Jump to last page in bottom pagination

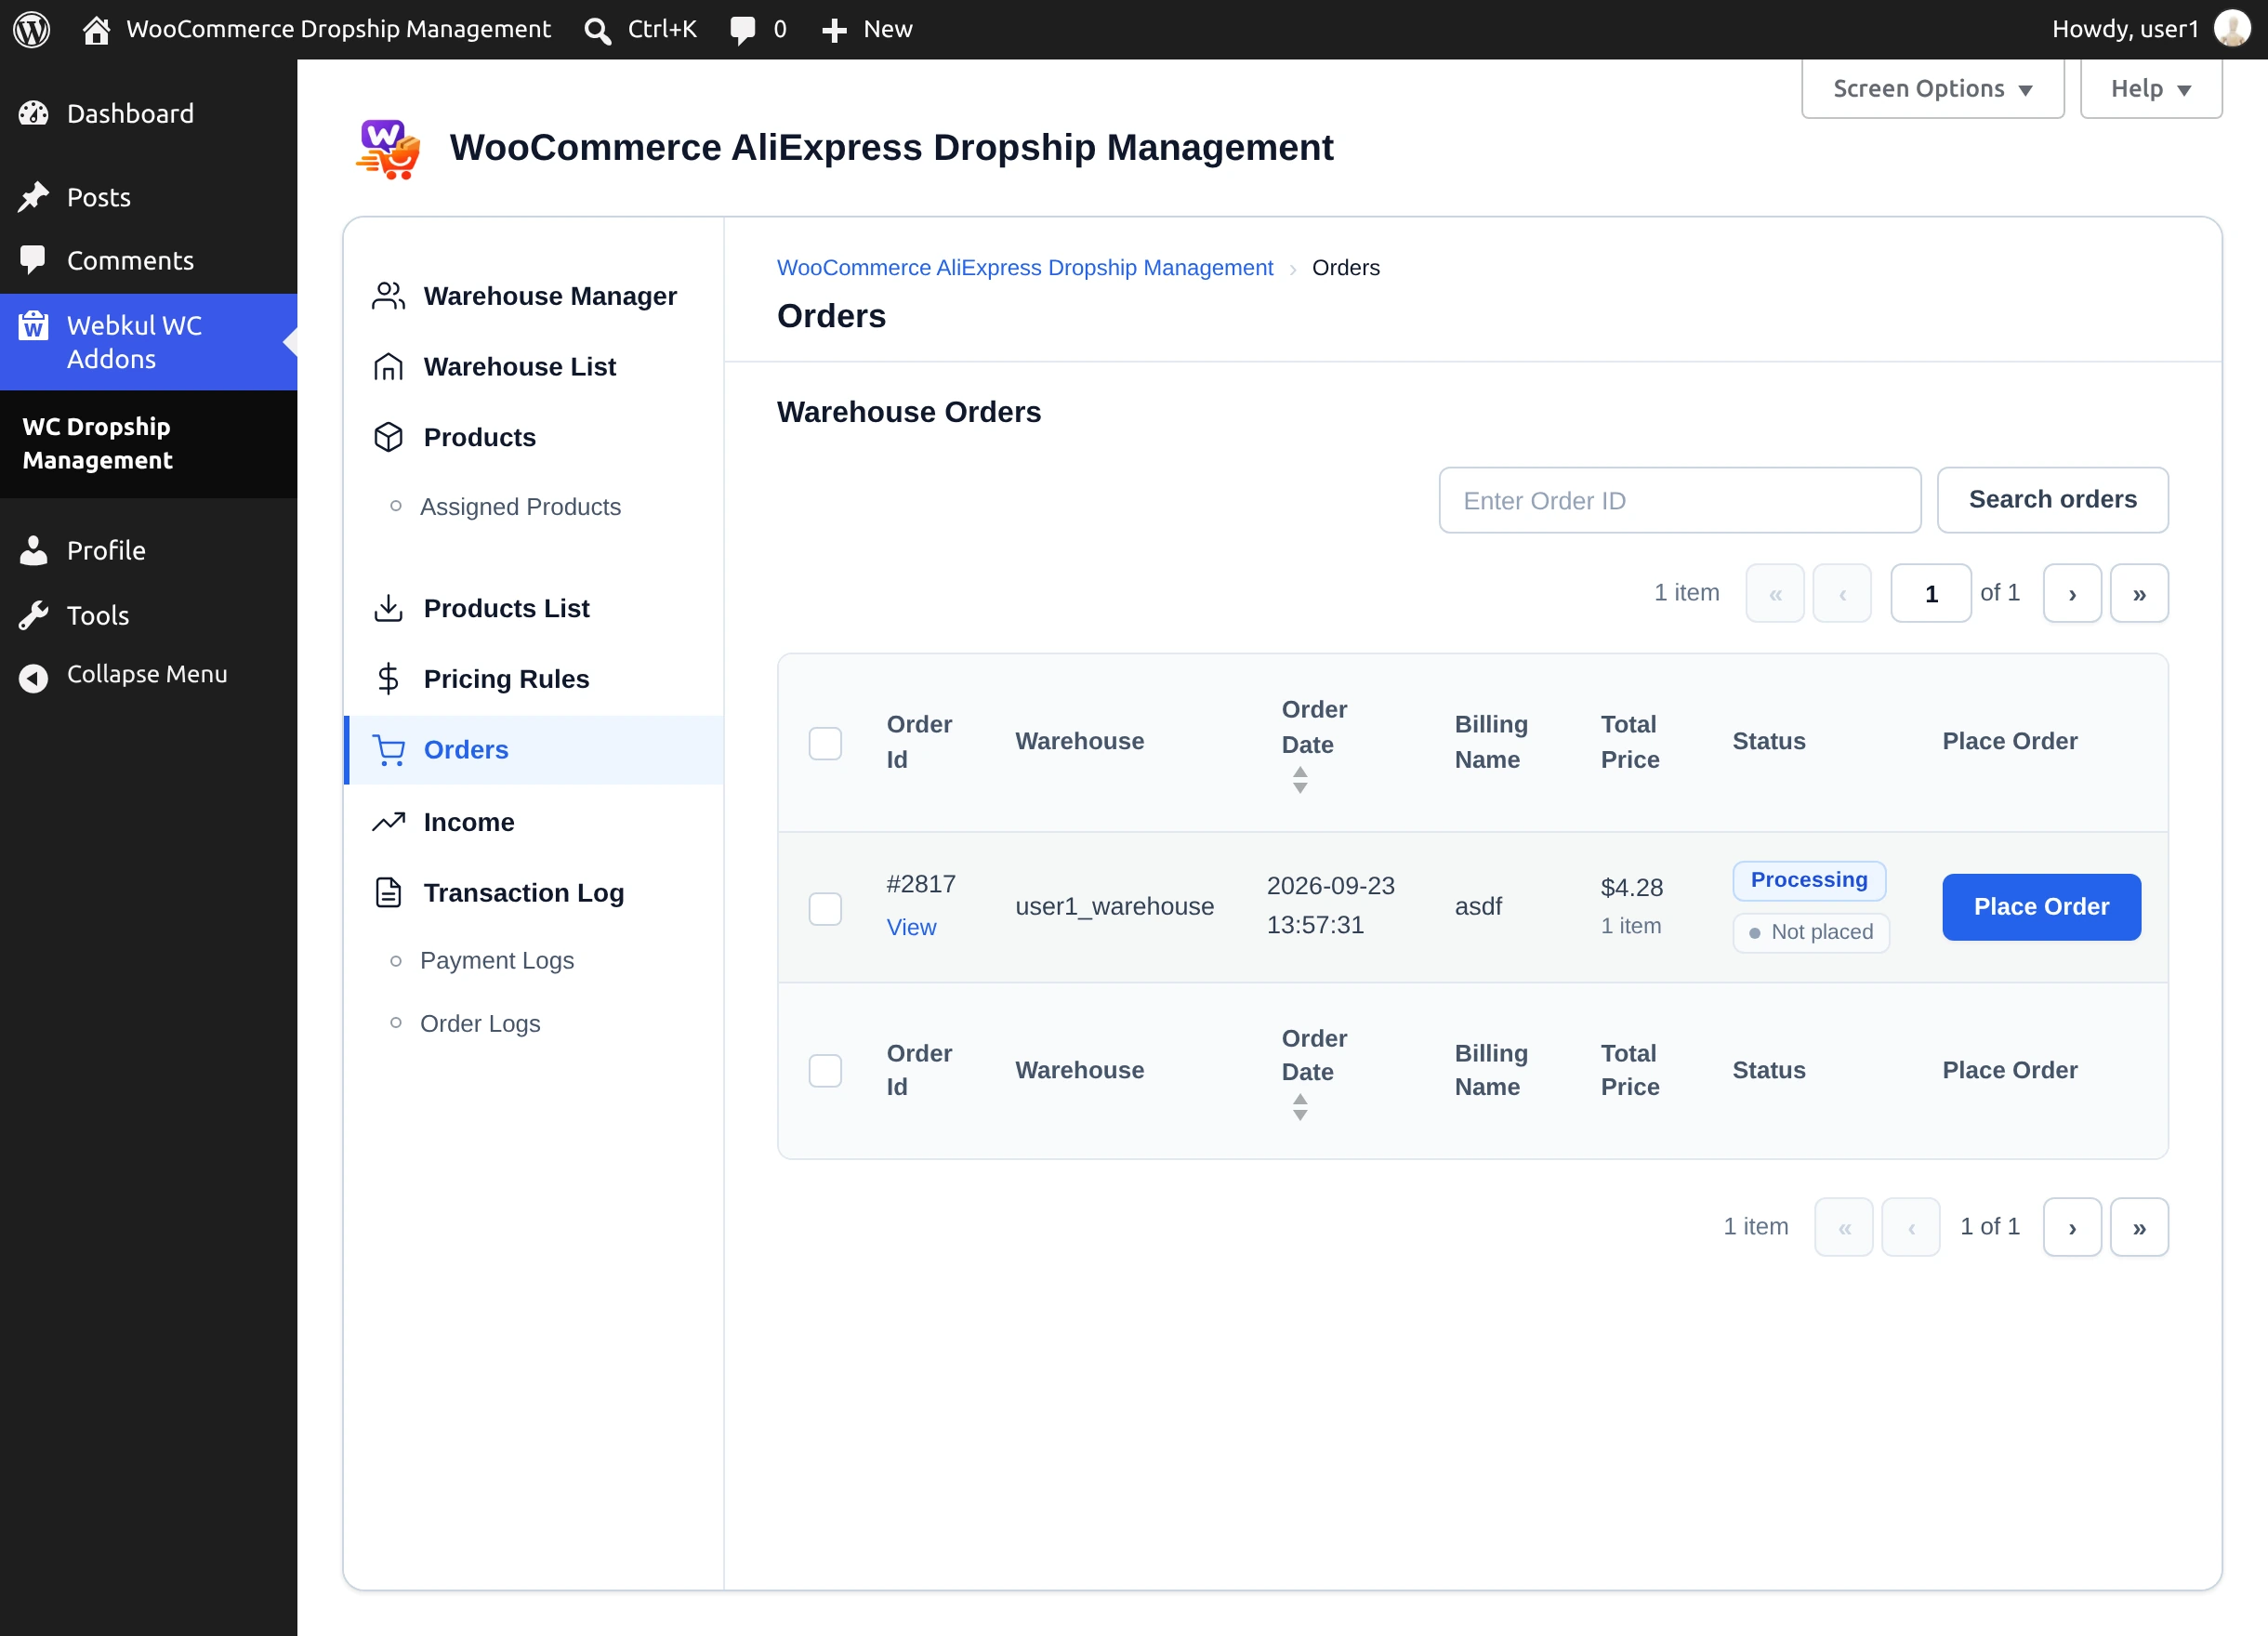click(x=2139, y=1227)
